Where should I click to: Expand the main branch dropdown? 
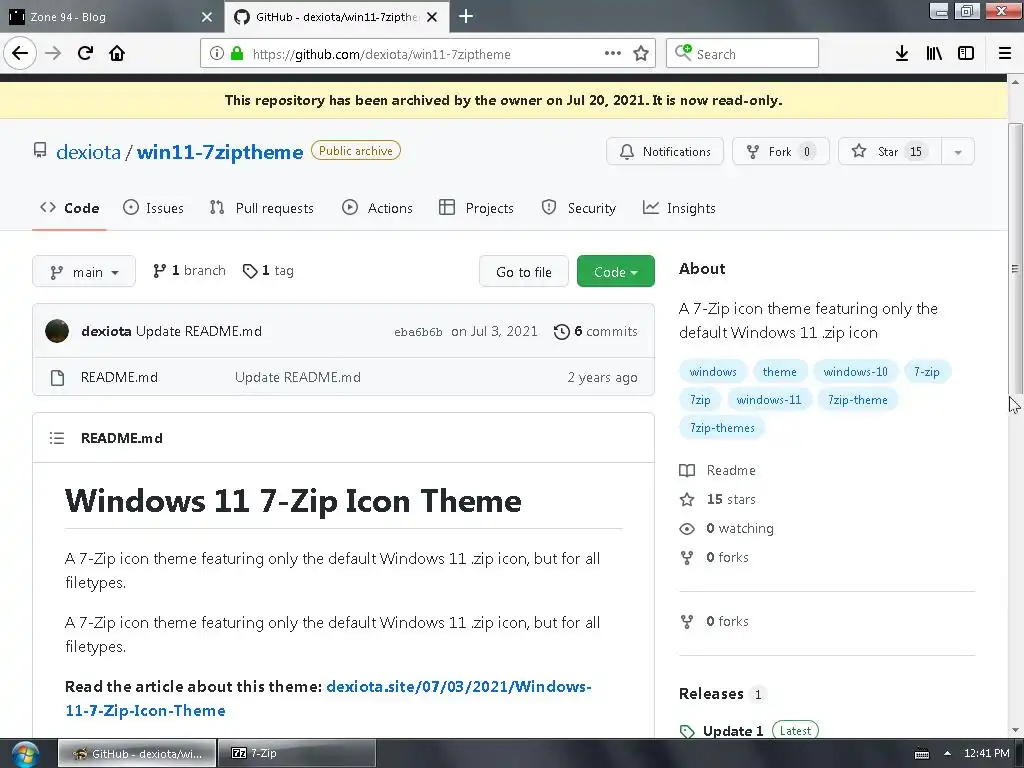[x=84, y=272]
